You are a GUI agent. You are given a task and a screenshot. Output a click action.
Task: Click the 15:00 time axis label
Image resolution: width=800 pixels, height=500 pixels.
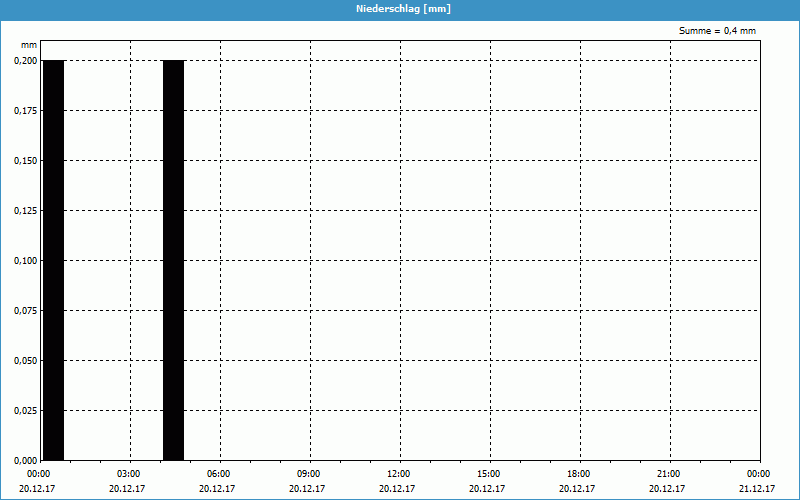point(489,474)
